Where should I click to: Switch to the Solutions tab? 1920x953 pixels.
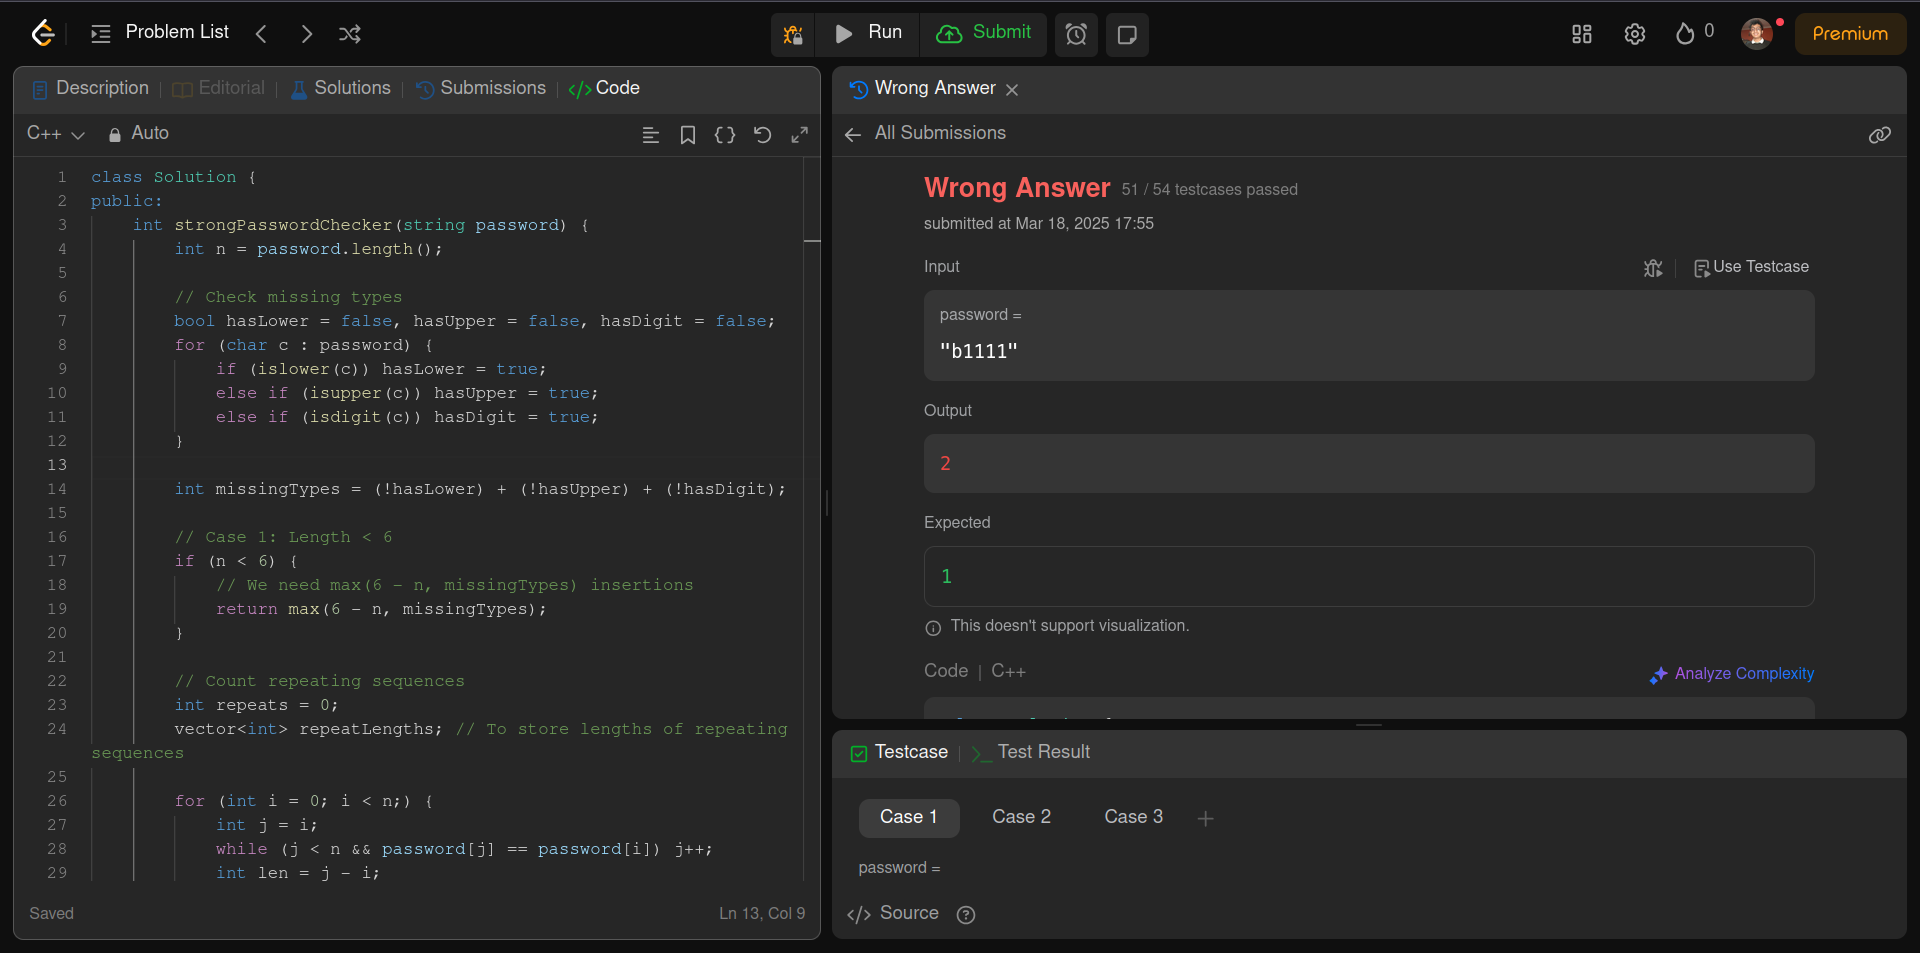tap(341, 88)
